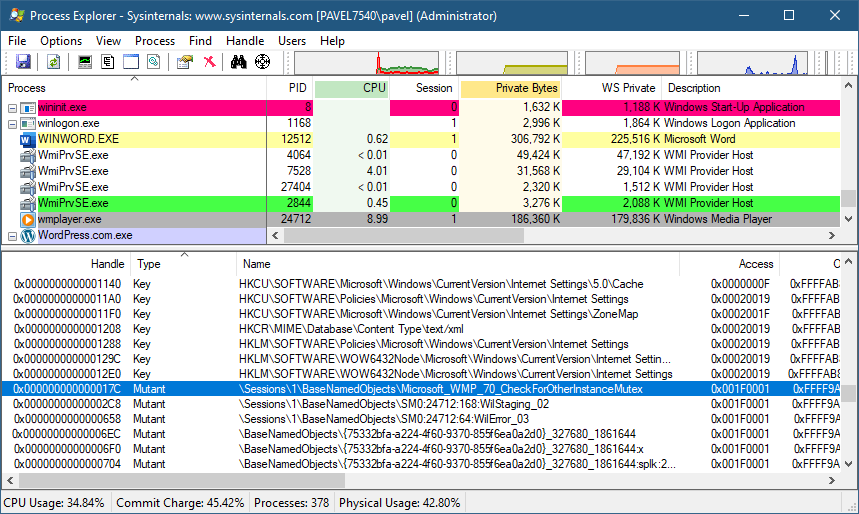This screenshot has width=859, height=514.
Task: Click the icon of WmiPrvSE.exe PID 27404
Action: 27,187
